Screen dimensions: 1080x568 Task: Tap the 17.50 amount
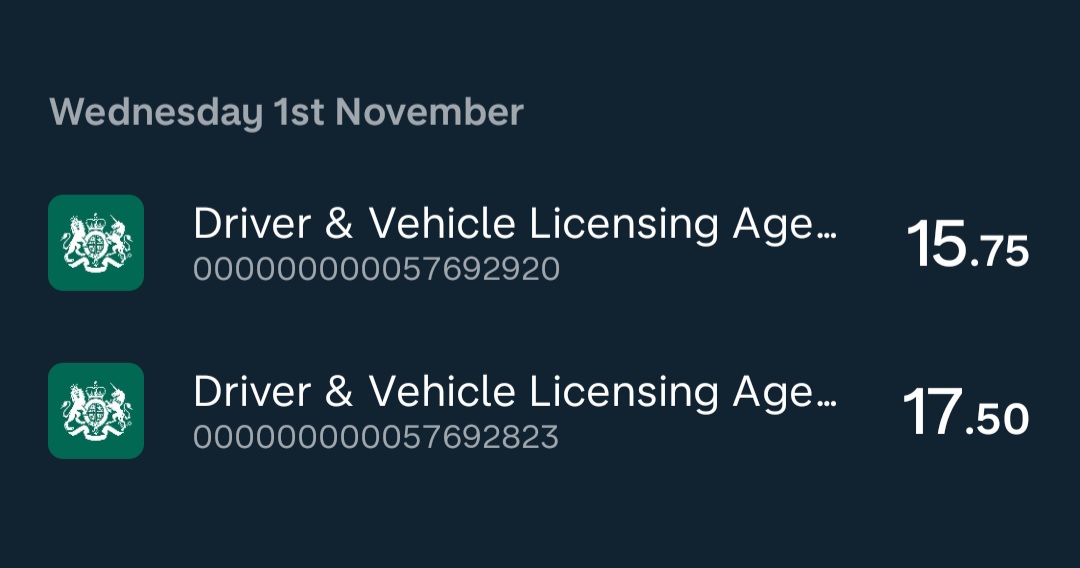(966, 412)
